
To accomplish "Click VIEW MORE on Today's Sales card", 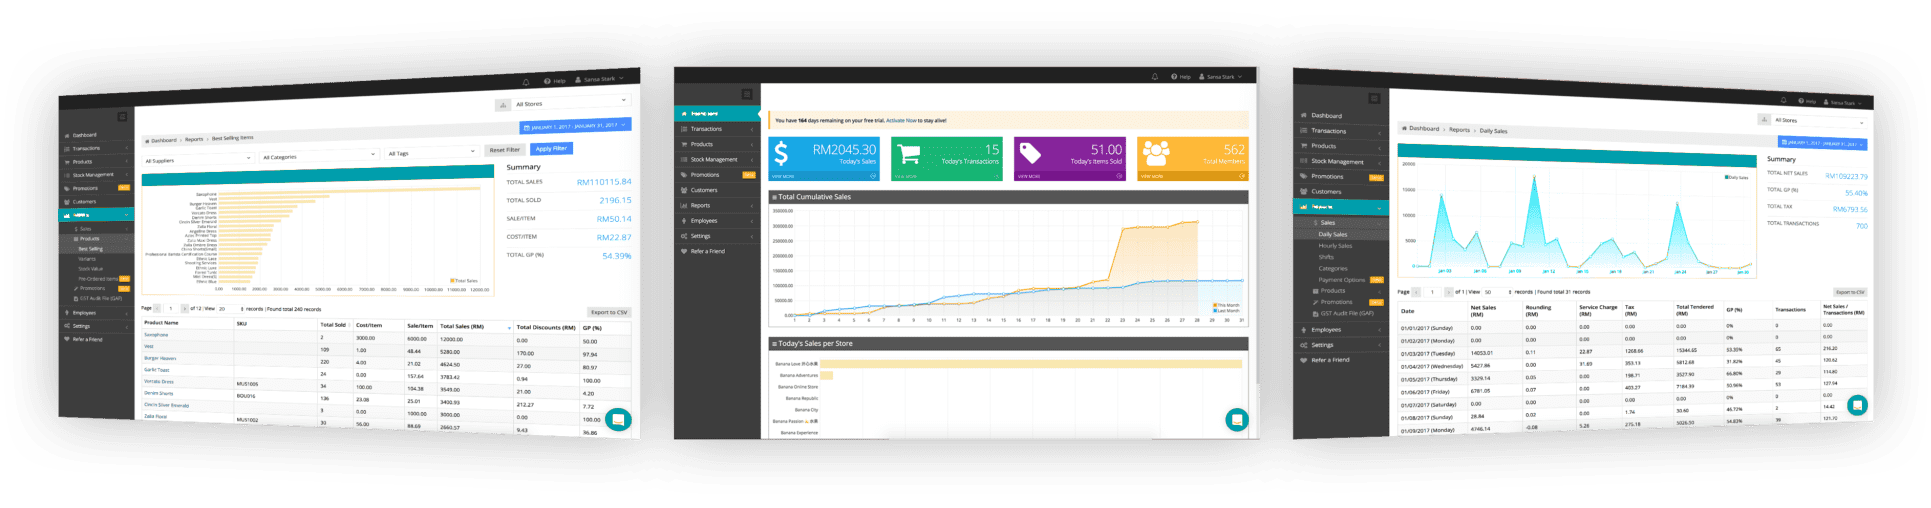I will coord(782,176).
